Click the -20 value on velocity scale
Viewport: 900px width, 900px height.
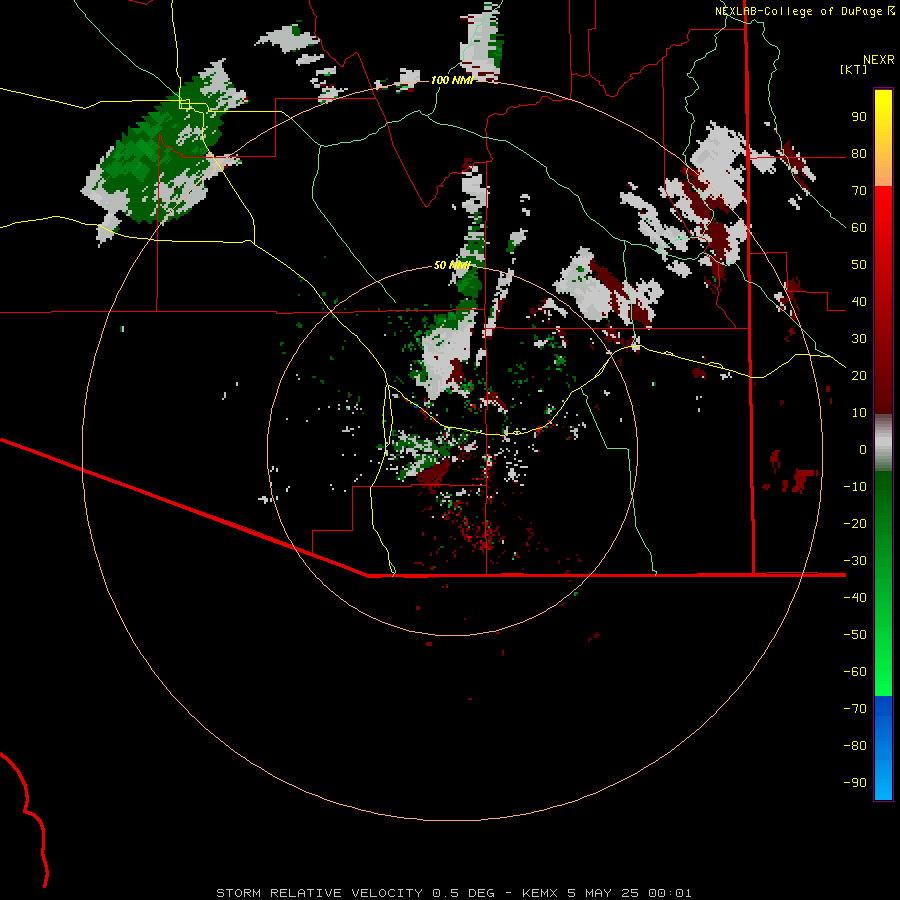coord(855,524)
